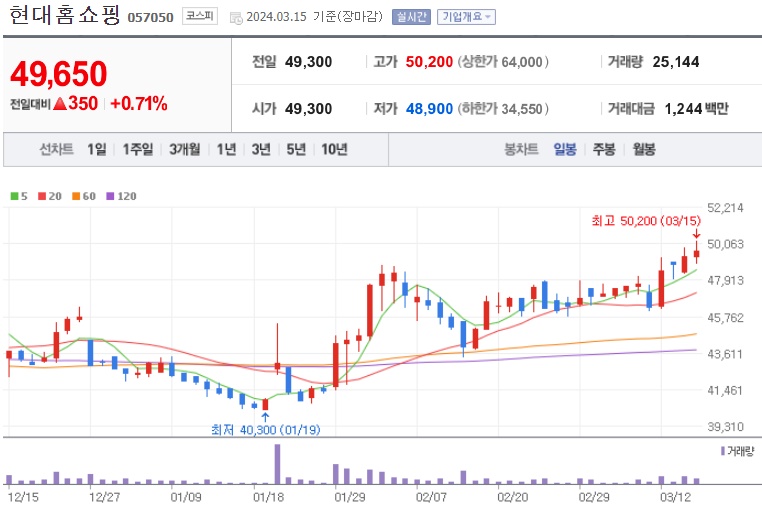Click the 실시간 real-time button
The width and height of the screenshot is (762, 509).
click(x=411, y=17)
